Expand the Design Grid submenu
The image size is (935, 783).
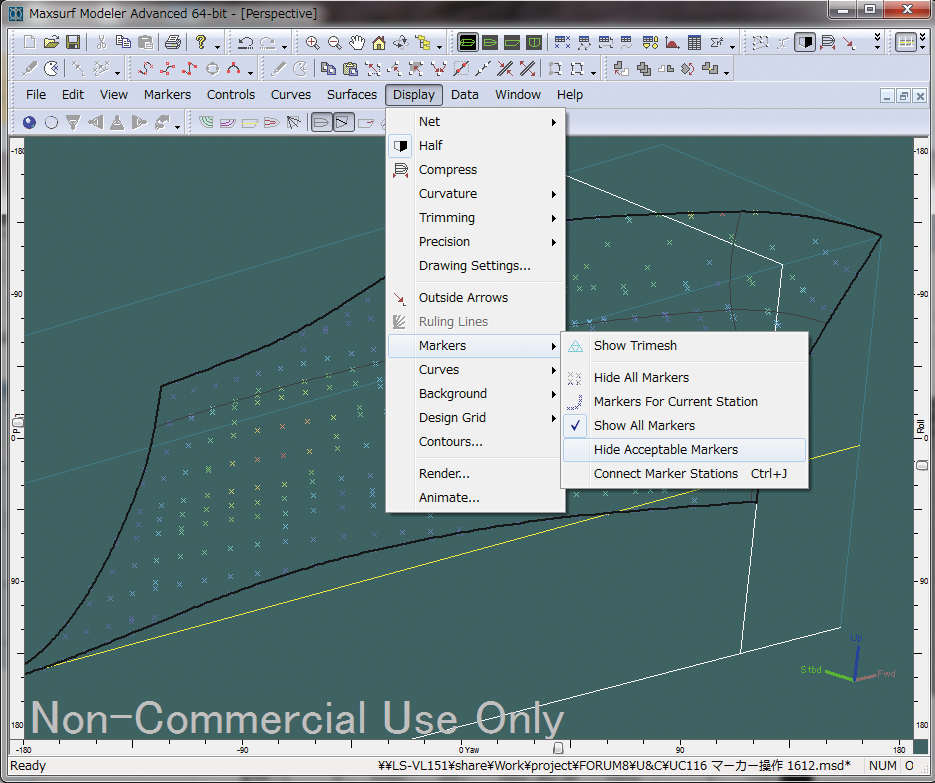pos(476,417)
